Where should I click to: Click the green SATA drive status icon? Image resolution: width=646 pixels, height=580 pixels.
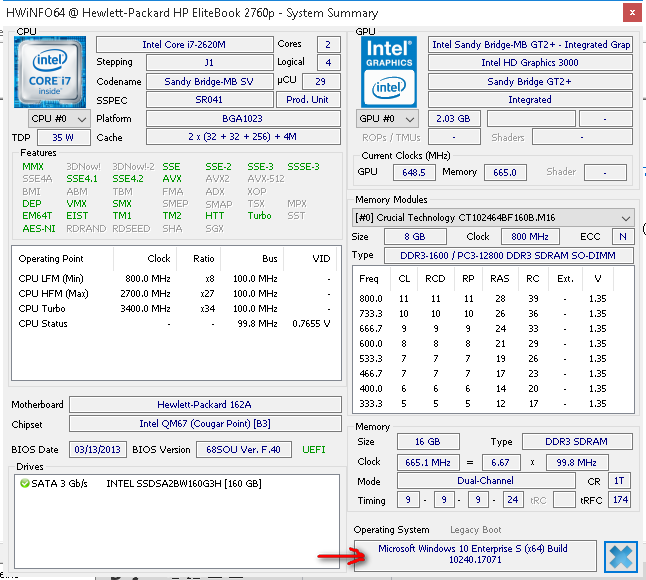tap(24, 483)
